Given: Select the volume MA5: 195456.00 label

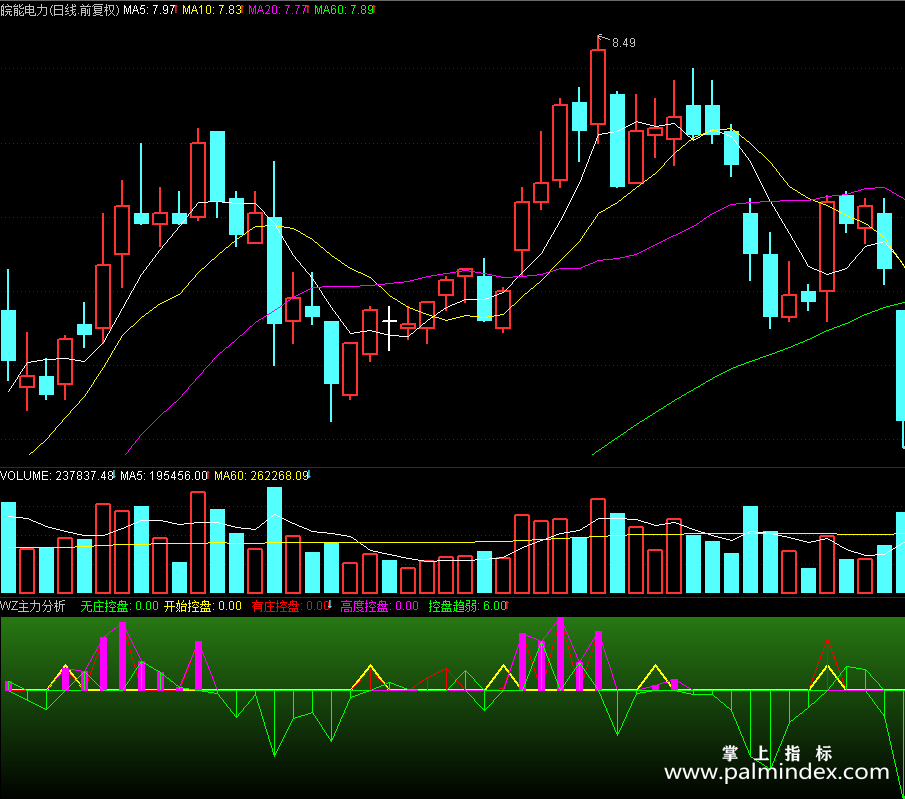Looking at the screenshot, I should 164,476.
